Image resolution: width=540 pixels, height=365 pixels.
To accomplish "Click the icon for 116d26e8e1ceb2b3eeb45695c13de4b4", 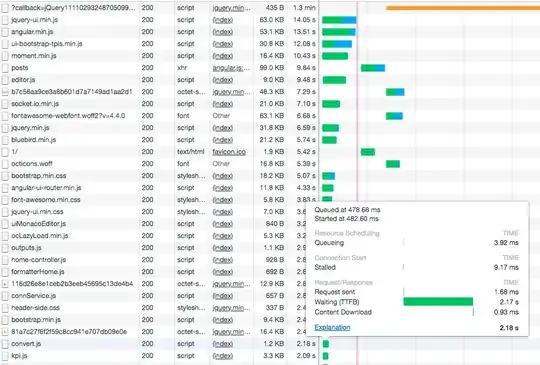I will 5,284.
